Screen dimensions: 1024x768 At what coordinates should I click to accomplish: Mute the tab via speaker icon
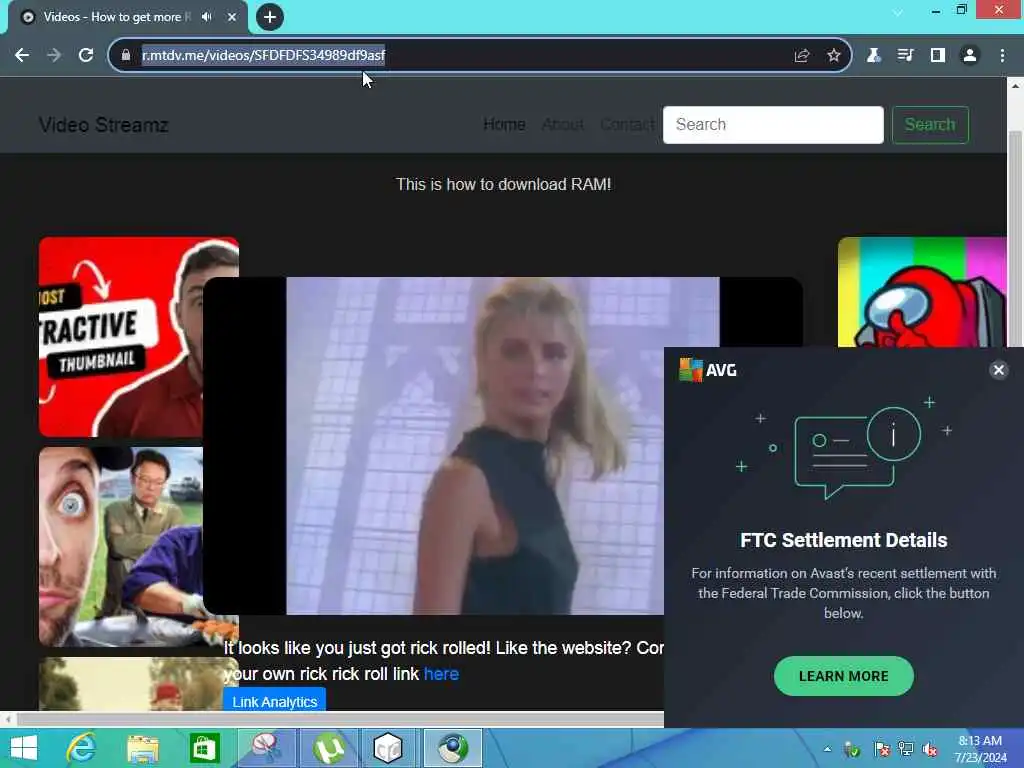[207, 17]
